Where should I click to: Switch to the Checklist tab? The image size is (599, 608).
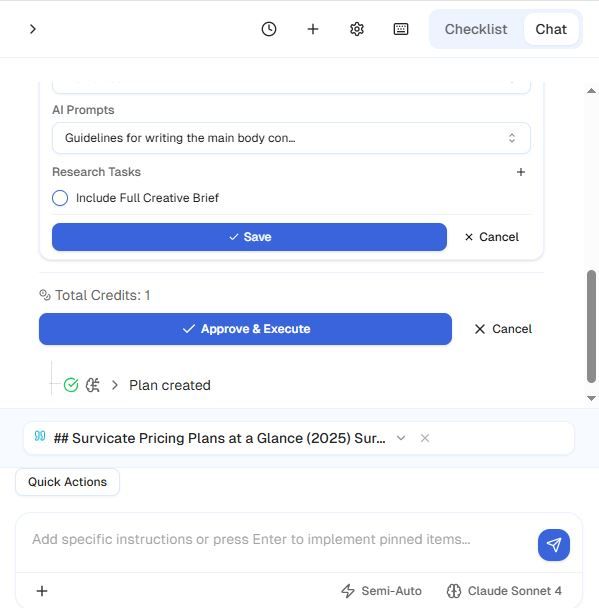pos(476,29)
